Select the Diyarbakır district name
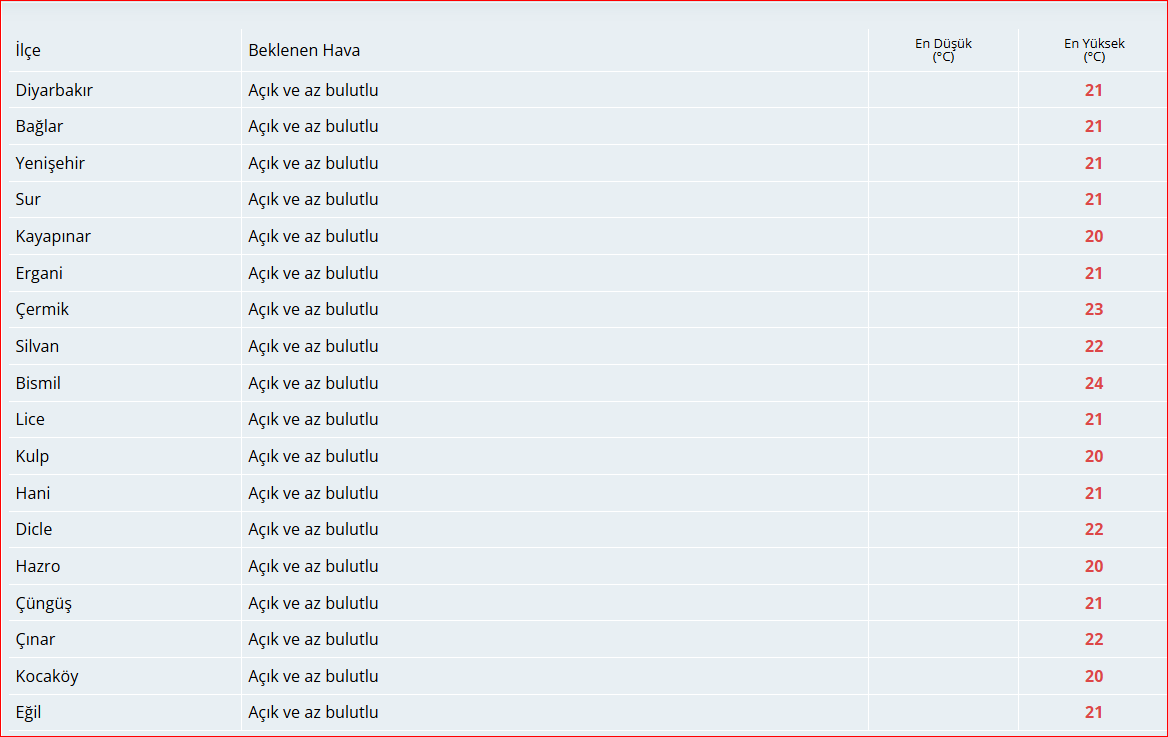Image resolution: width=1168 pixels, height=737 pixels. [x=54, y=90]
